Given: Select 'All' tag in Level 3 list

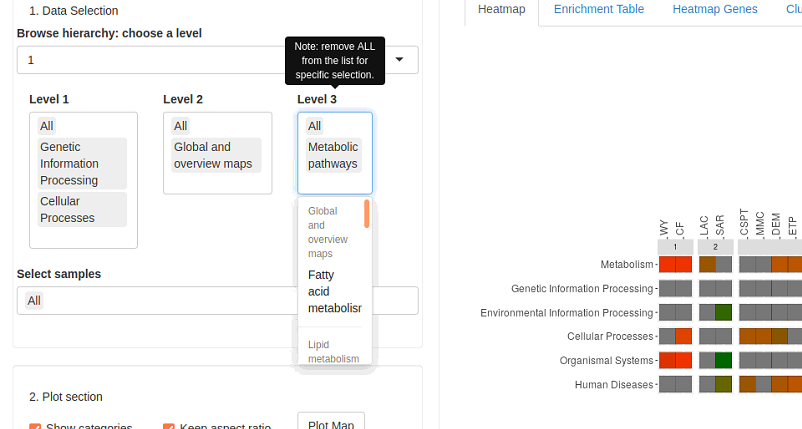Looking at the screenshot, I should click(x=315, y=126).
